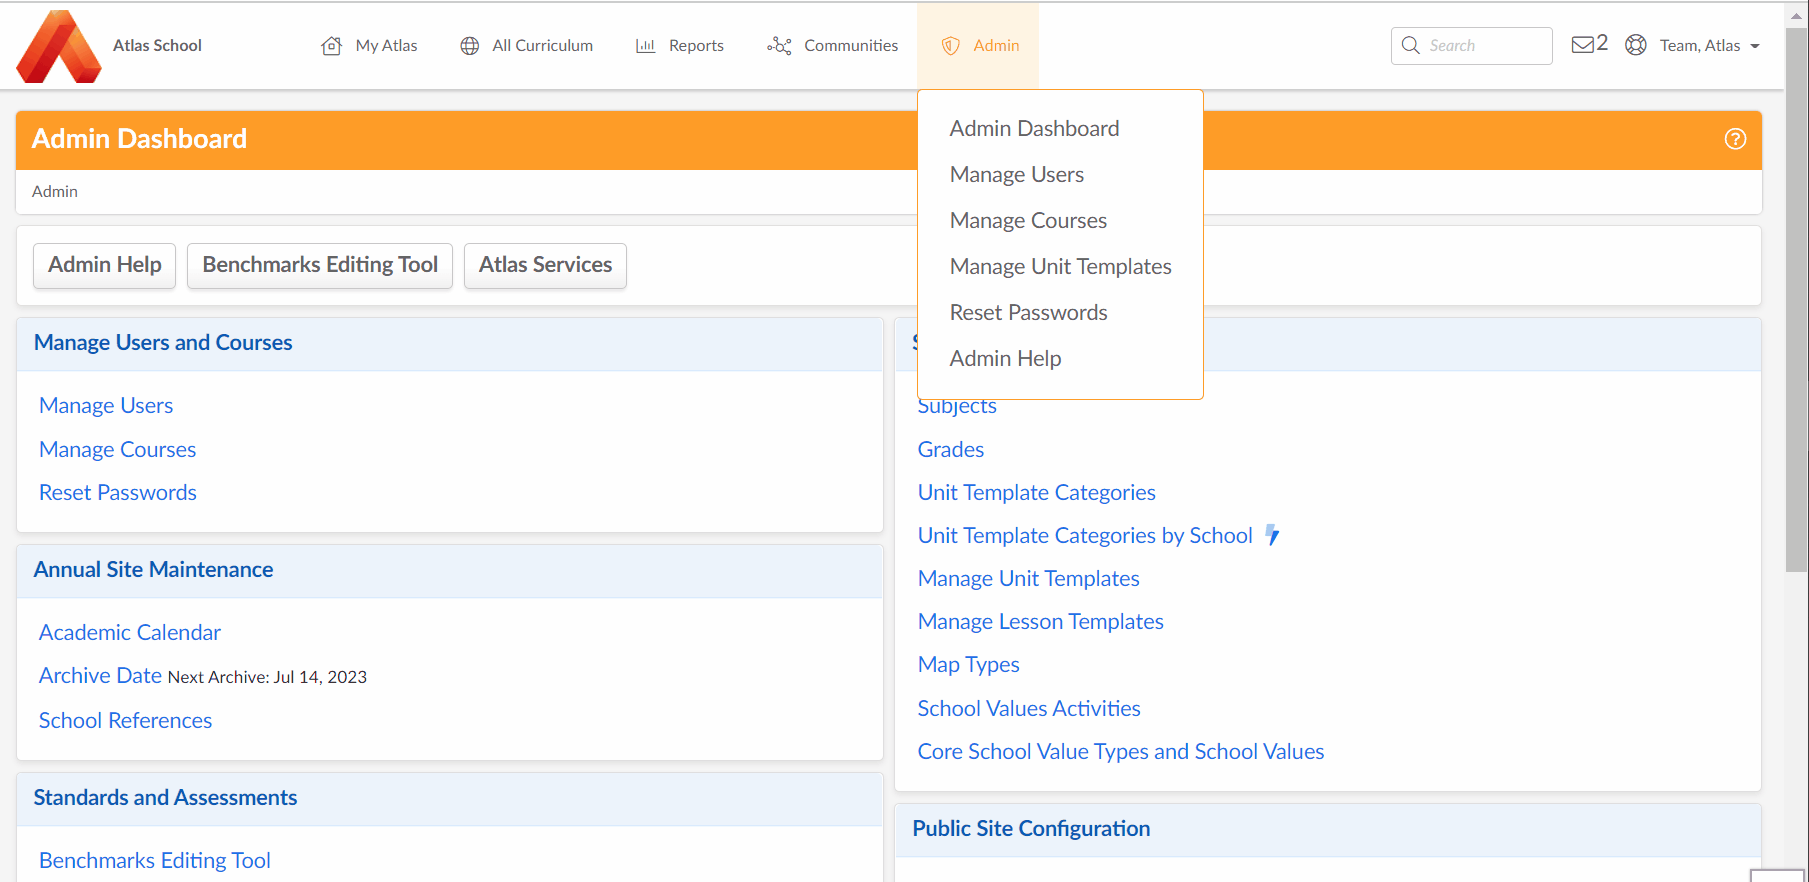Click the lightning icon beside Categories by School
Viewport: 1809px width, 882px height.
[1272, 535]
